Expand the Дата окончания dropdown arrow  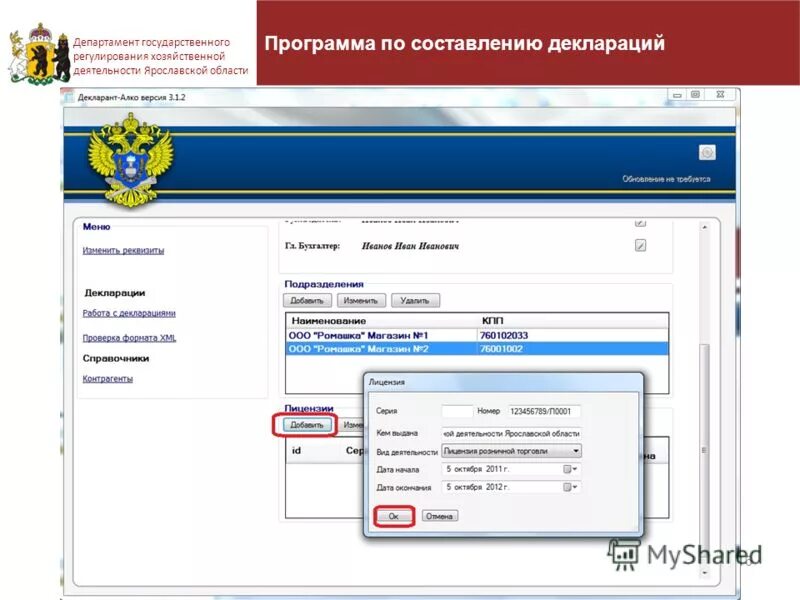[574, 488]
